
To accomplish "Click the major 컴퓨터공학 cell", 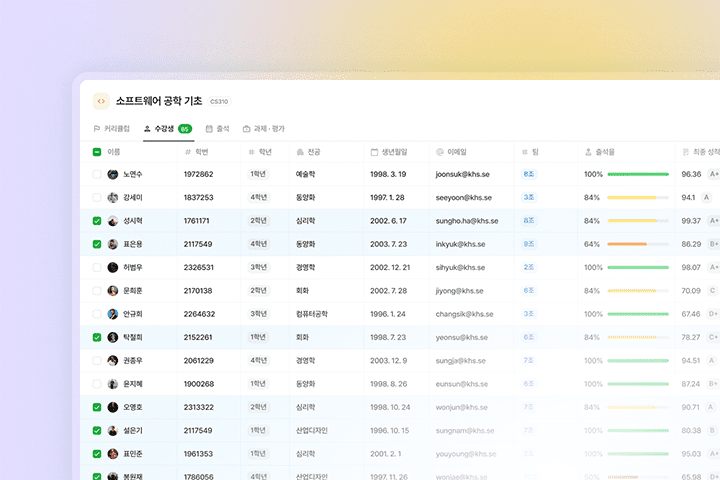I will click(312, 314).
